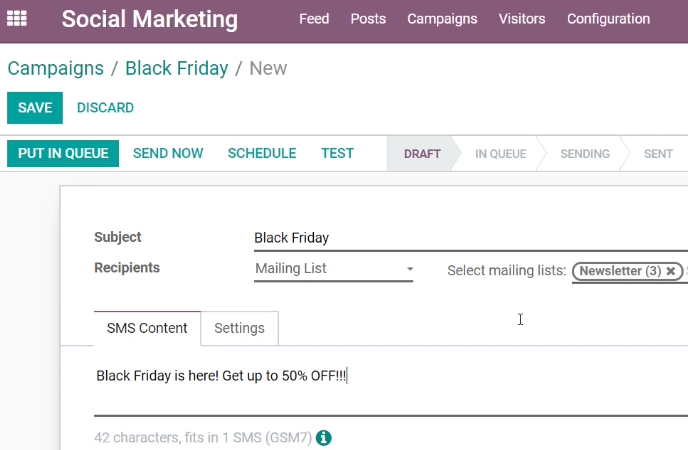Click the SAVE button
The height and width of the screenshot is (450, 688).
click(35, 108)
